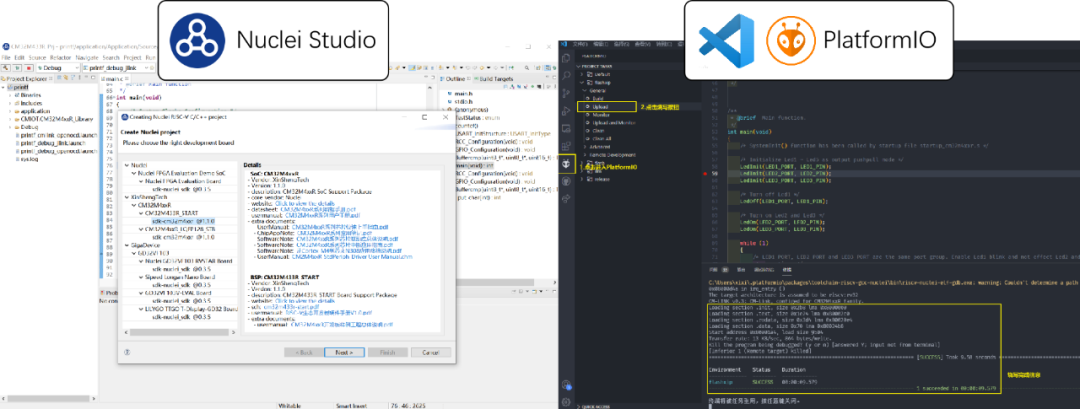Open the Explorer icon in VS Code activity bar
The image size is (1080, 409).
[x=566, y=59]
